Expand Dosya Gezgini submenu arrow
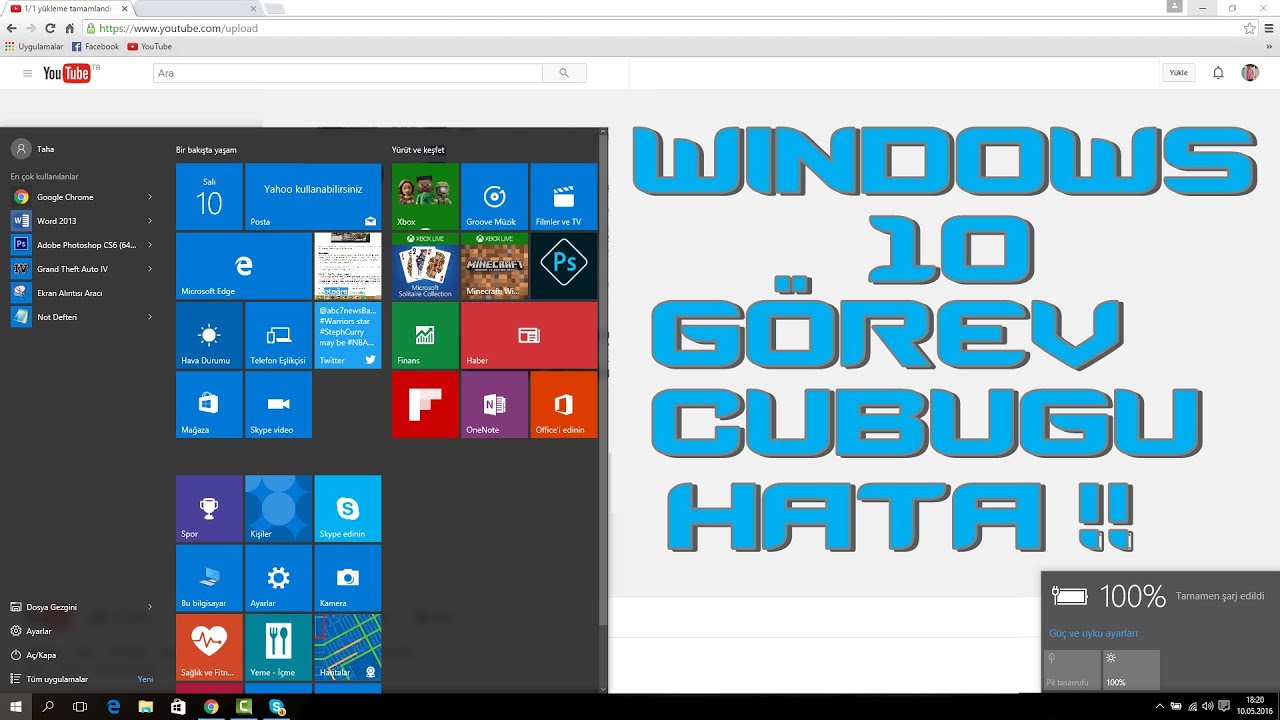 click(150, 607)
